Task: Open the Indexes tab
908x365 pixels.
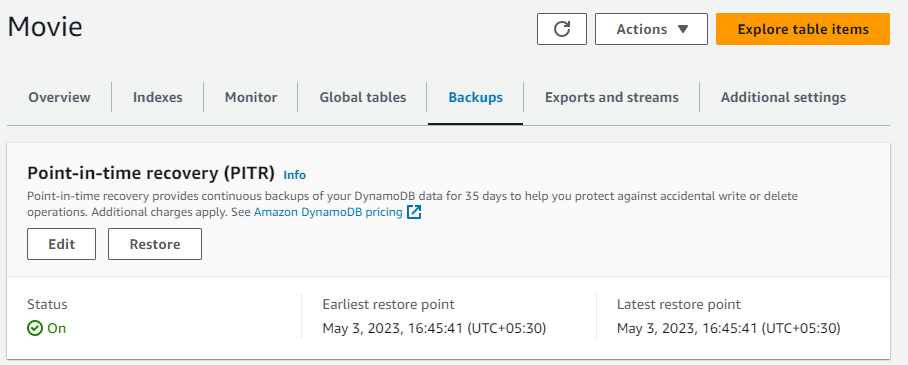Action: (x=158, y=97)
